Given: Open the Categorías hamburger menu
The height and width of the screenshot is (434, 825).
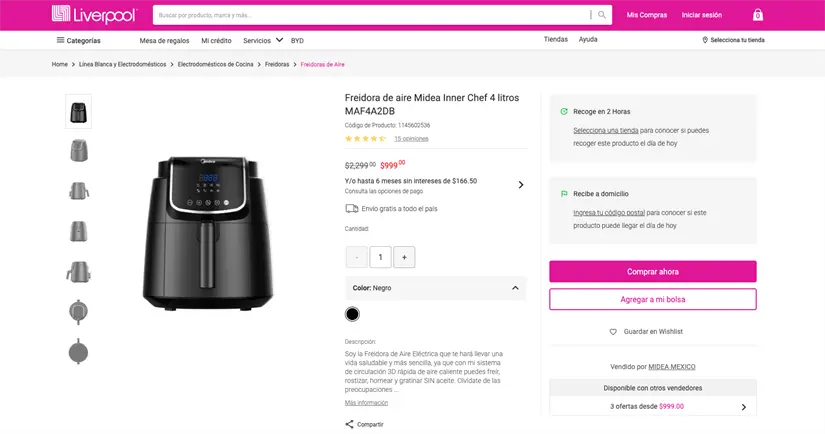Looking at the screenshot, I should 61,40.
